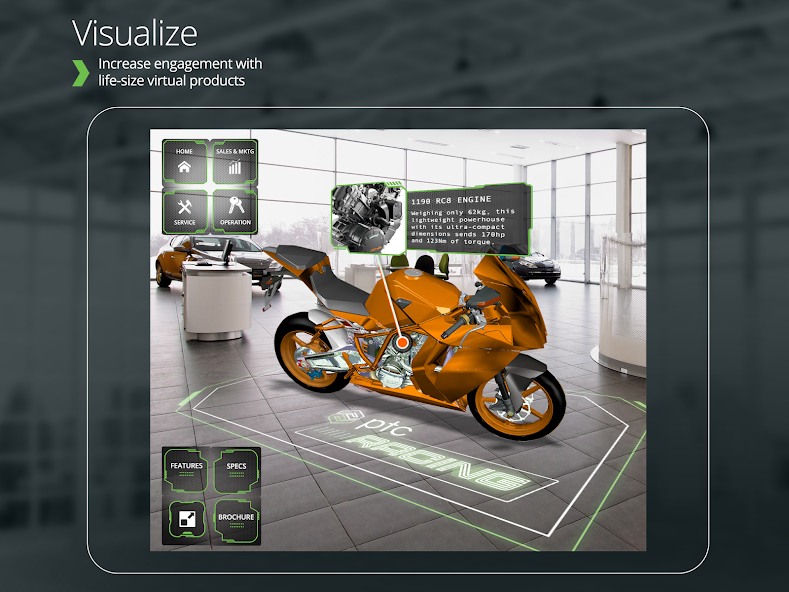Select the 1190 RC8 ENGINE heading
Viewport: 789px width, 592px height.
pos(451,200)
